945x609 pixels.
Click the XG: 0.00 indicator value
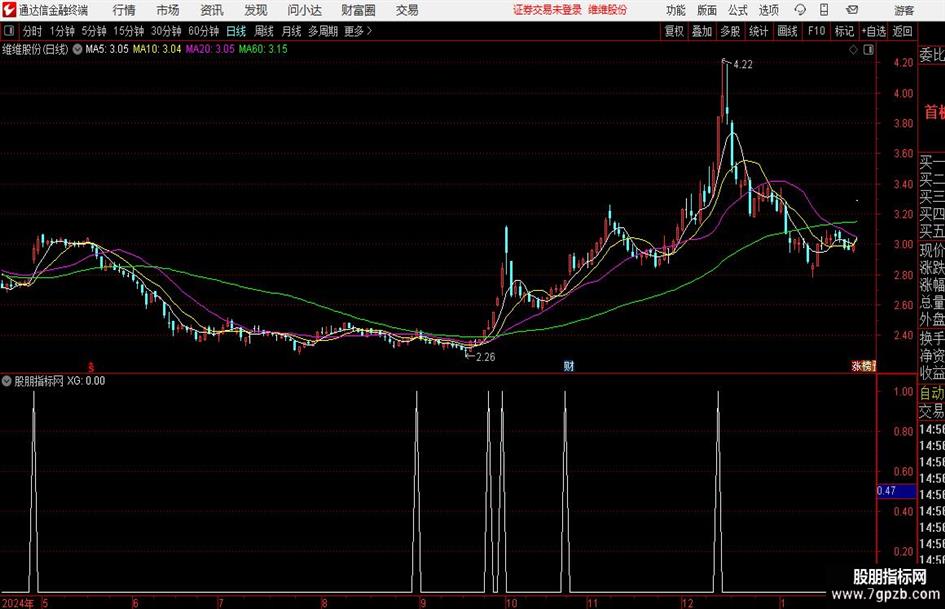pos(86,381)
